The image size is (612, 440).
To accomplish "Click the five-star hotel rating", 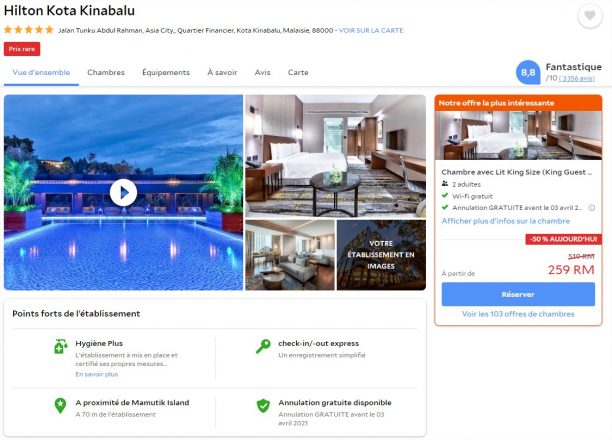I will [x=28, y=30].
